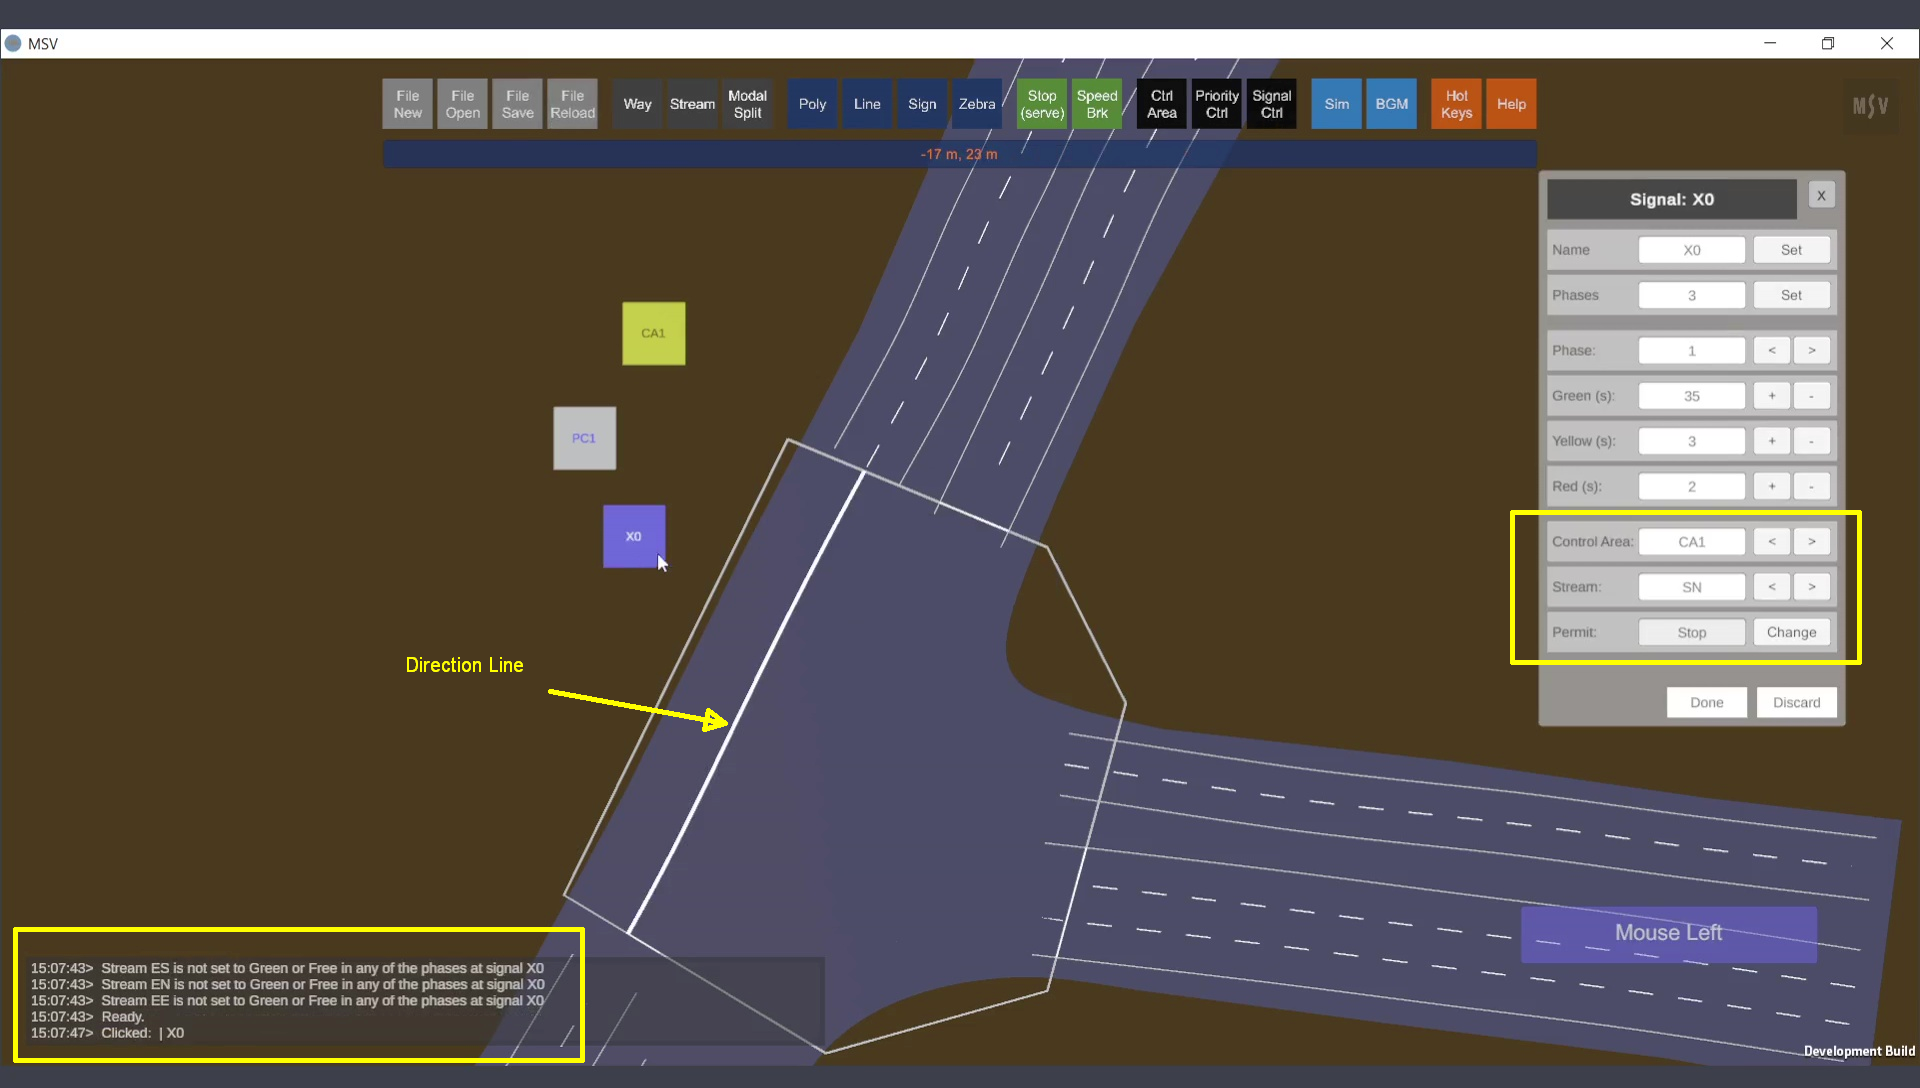The height and width of the screenshot is (1088, 1920).
Task: Toggle the BGM button
Action: click(x=1391, y=104)
